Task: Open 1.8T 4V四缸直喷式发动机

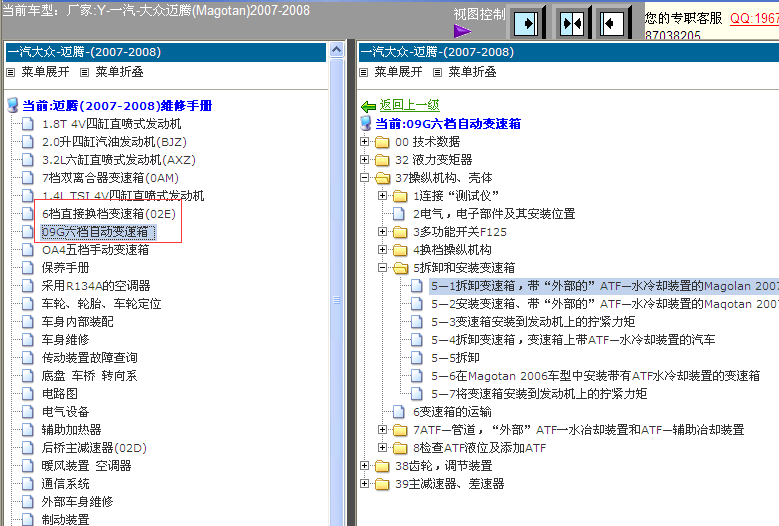Action: (x=111, y=124)
